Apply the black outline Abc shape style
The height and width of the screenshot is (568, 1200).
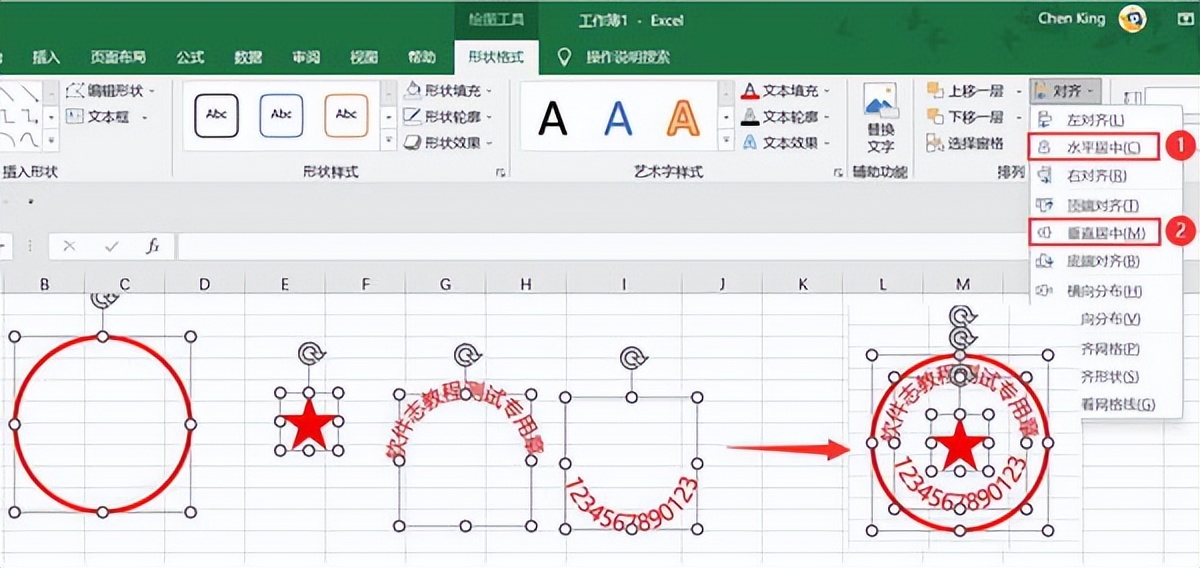[x=217, y=114]
